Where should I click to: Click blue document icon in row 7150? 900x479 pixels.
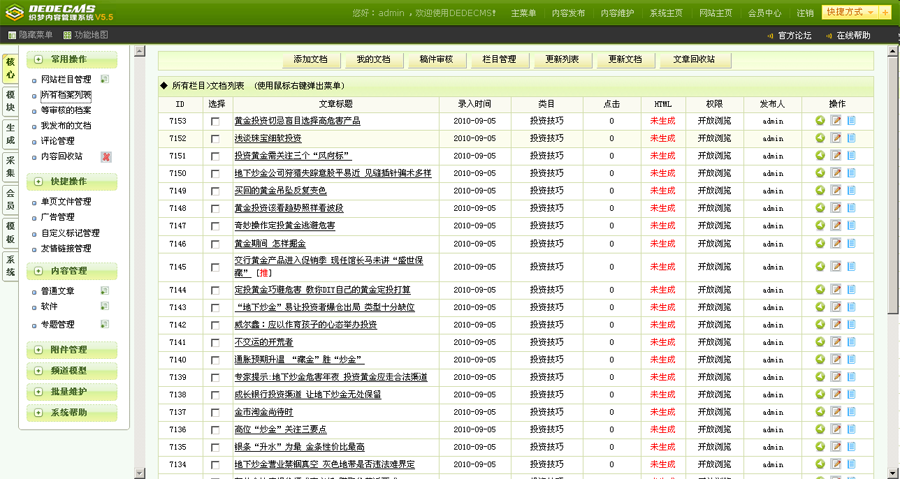[x=851, y=173]
